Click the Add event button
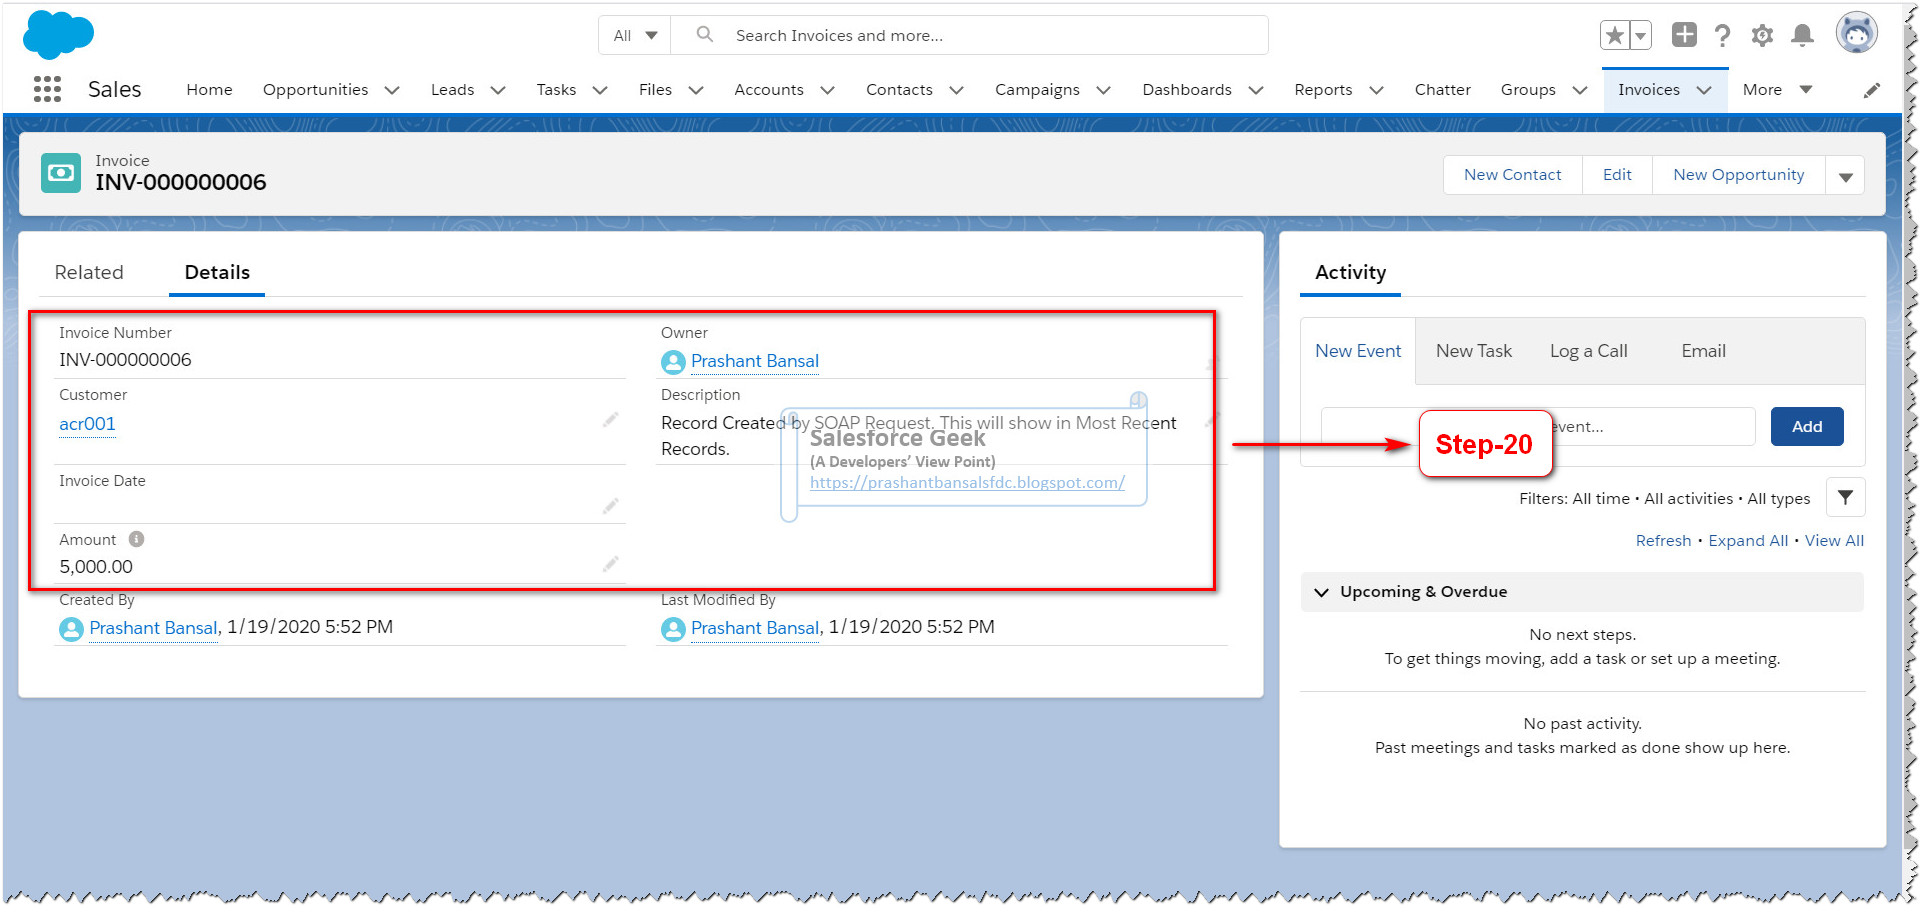This screenshot has width=1927, height=912. point(1806,426)
